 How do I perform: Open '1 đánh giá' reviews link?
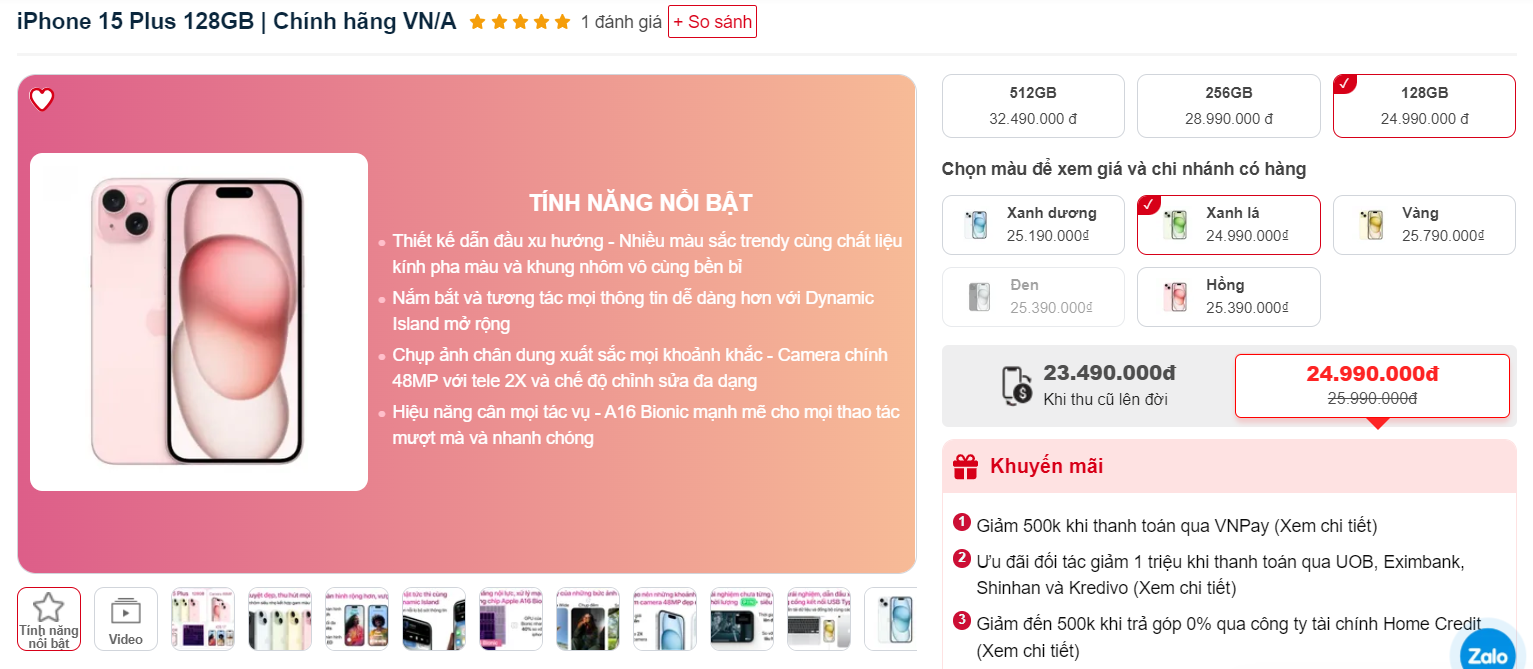(621, 22)
